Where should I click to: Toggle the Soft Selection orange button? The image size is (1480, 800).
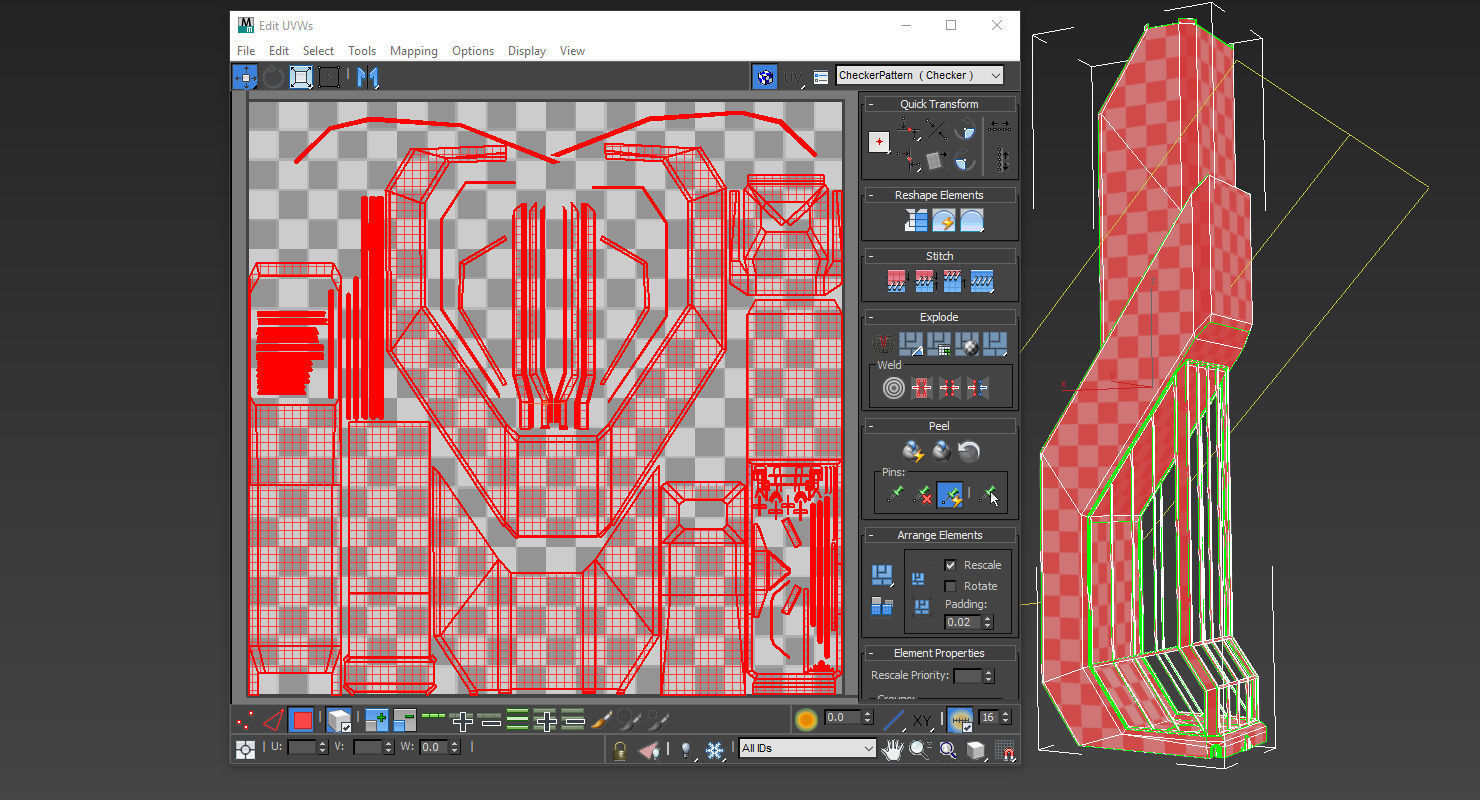click(806, 718)
